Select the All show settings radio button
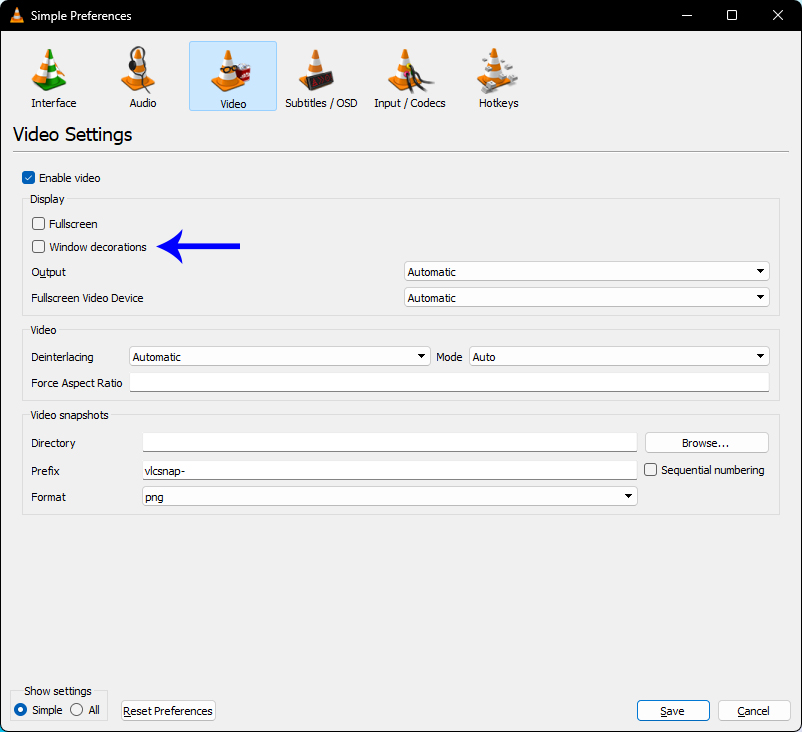Screen dimensions: 802x732 [77, 710]
